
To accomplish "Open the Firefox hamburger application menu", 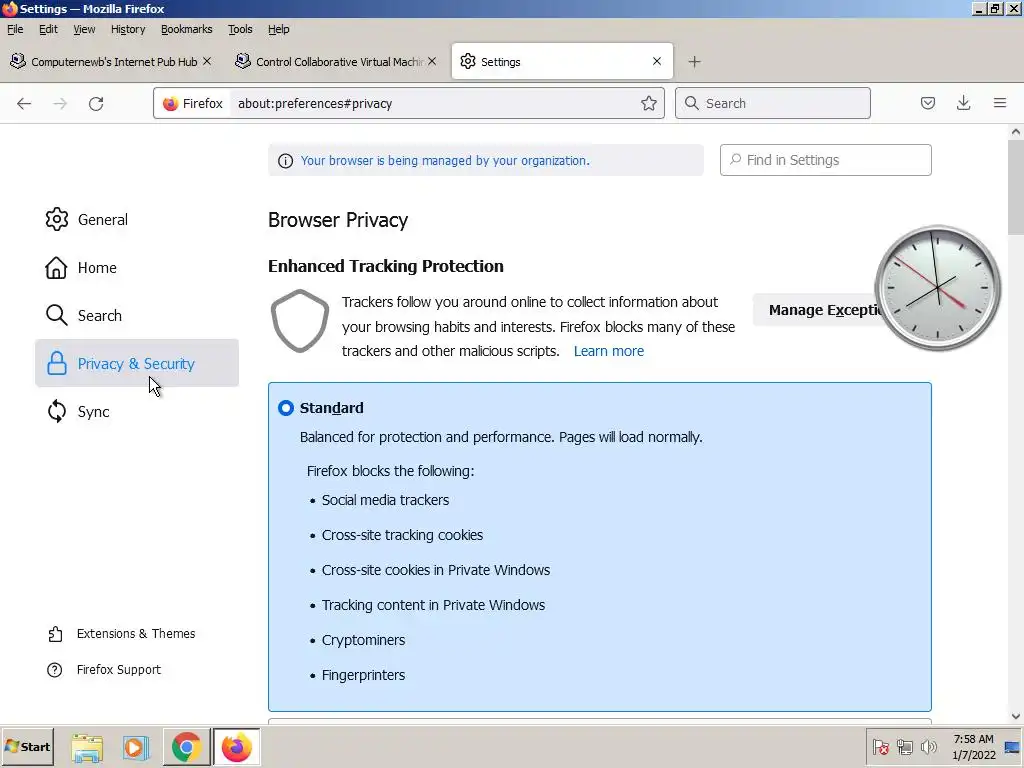I will [999, 103].
